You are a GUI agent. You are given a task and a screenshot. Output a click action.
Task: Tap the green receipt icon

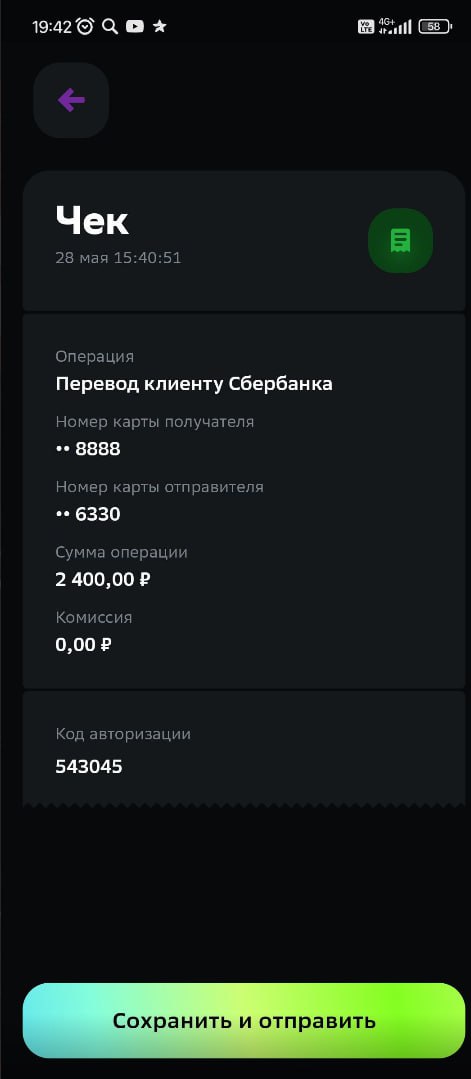click(400, 240)
